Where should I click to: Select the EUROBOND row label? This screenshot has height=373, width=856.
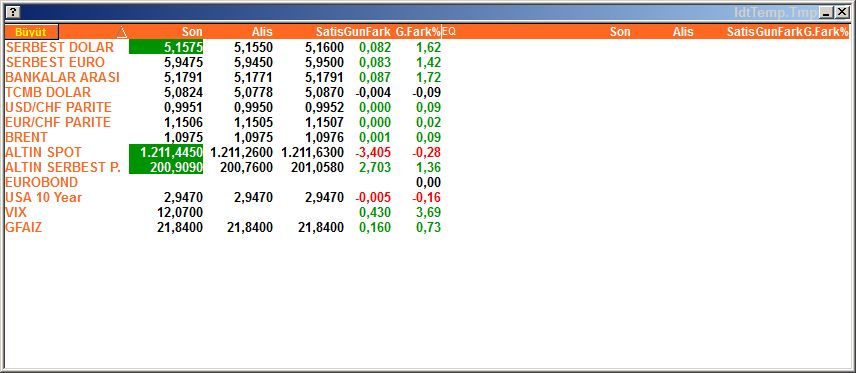pos(41,182)
